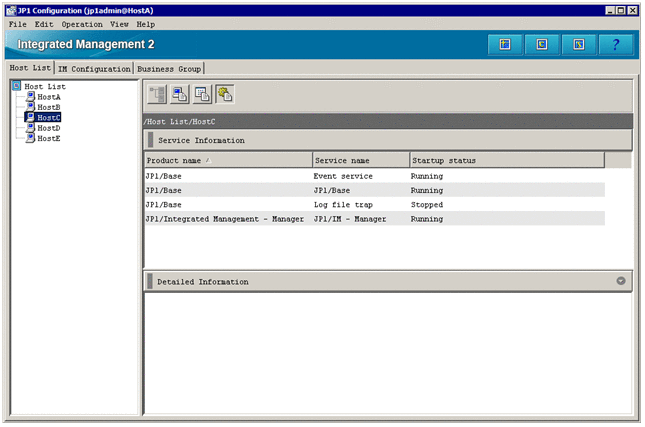Select HostE in the host tree
The width and height of the screenshot is (645, 427).
click(48, 138)
